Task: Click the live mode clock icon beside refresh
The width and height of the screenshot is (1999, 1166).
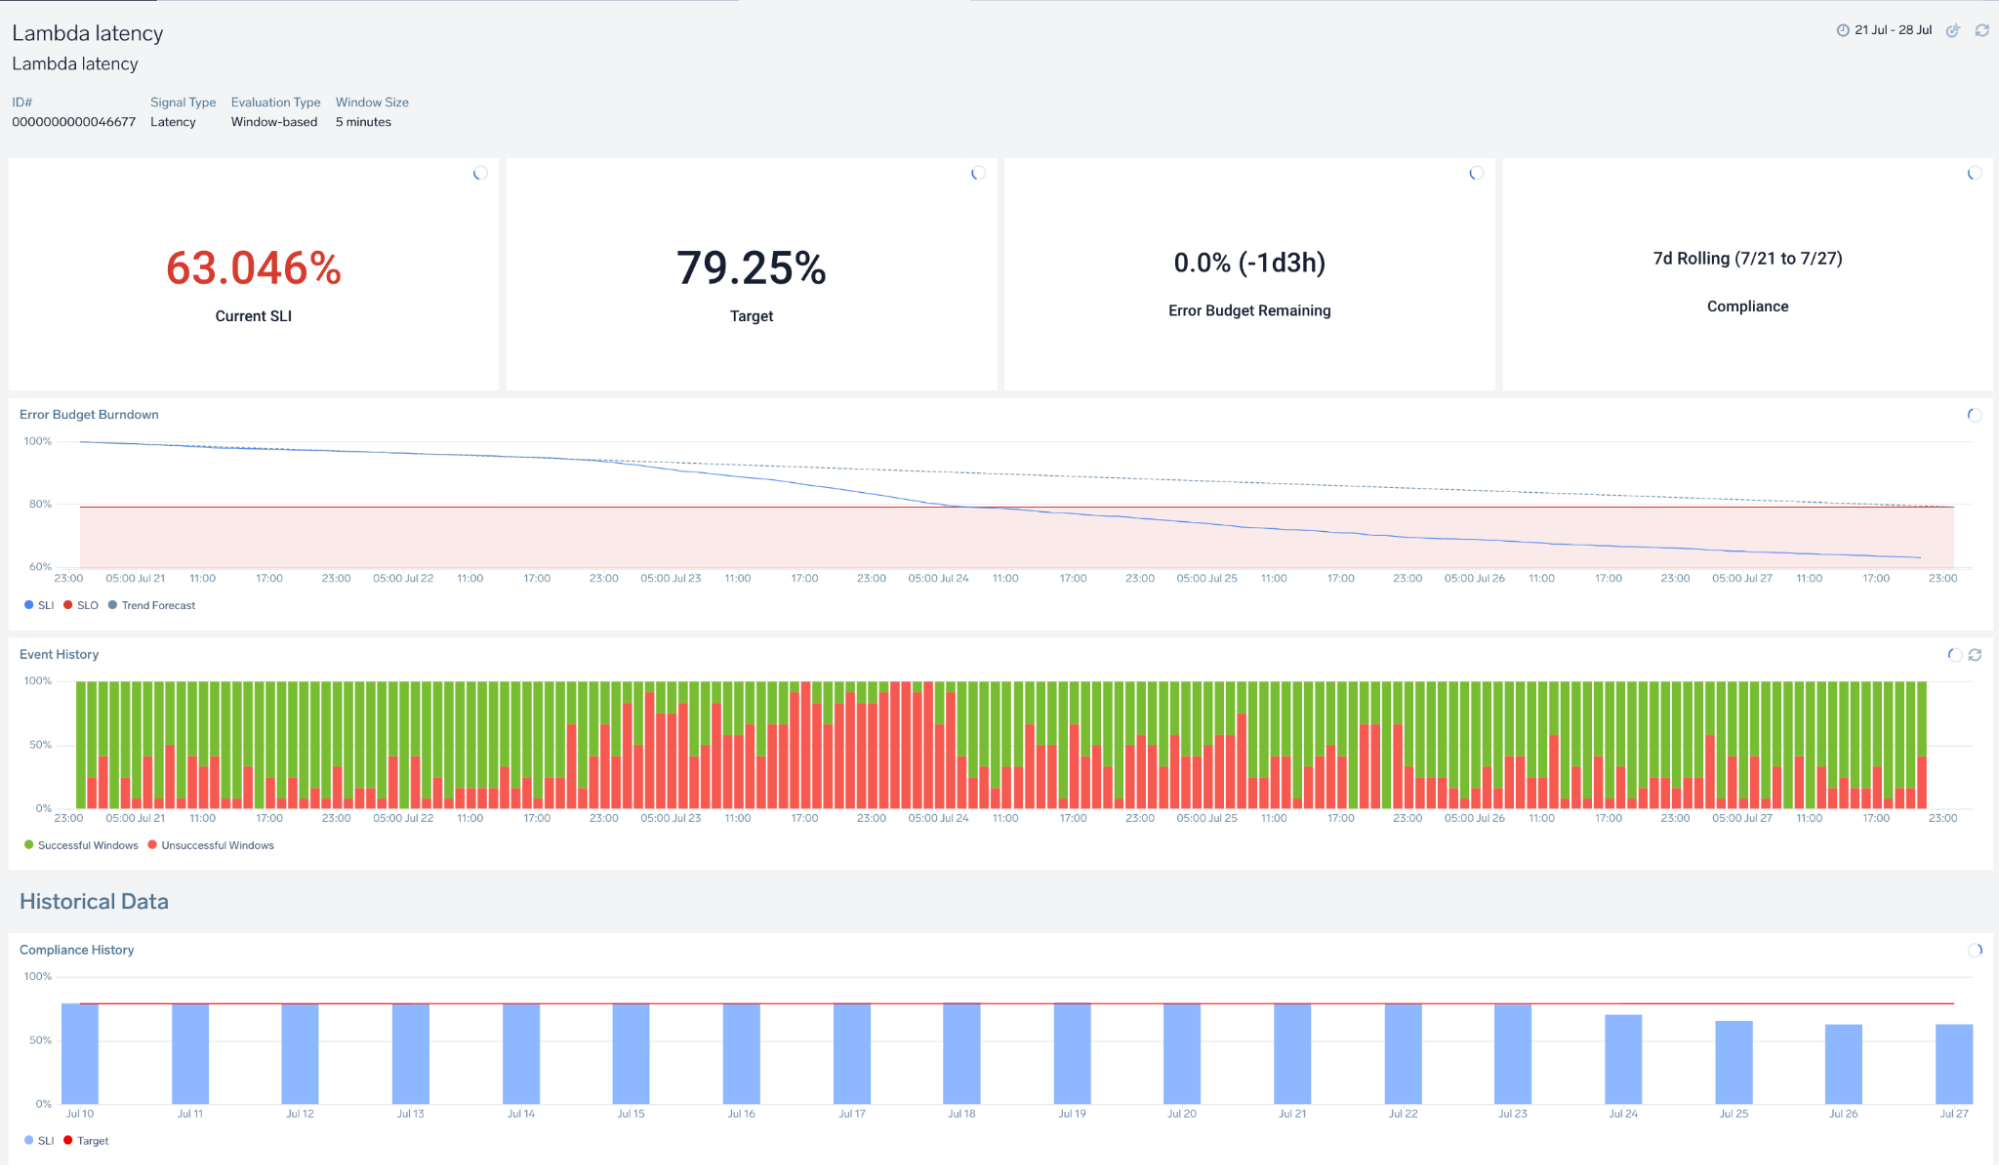Action: (1952, 31)
